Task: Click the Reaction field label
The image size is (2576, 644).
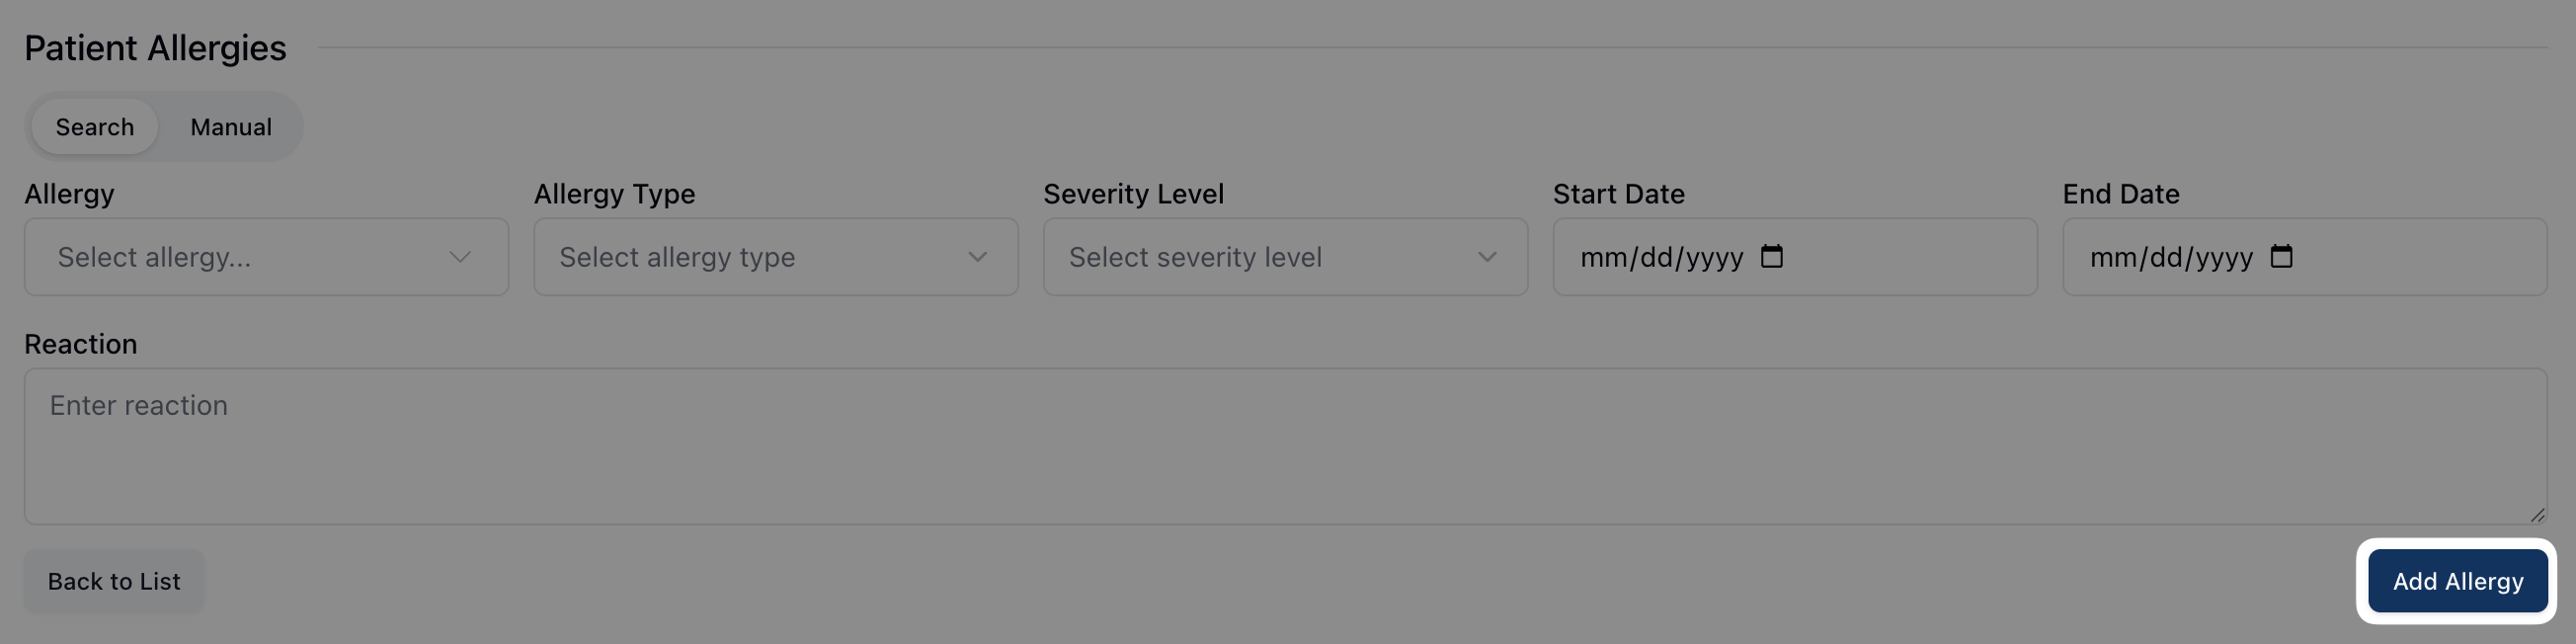Action: pyautogui.click(x=81, y=344)
